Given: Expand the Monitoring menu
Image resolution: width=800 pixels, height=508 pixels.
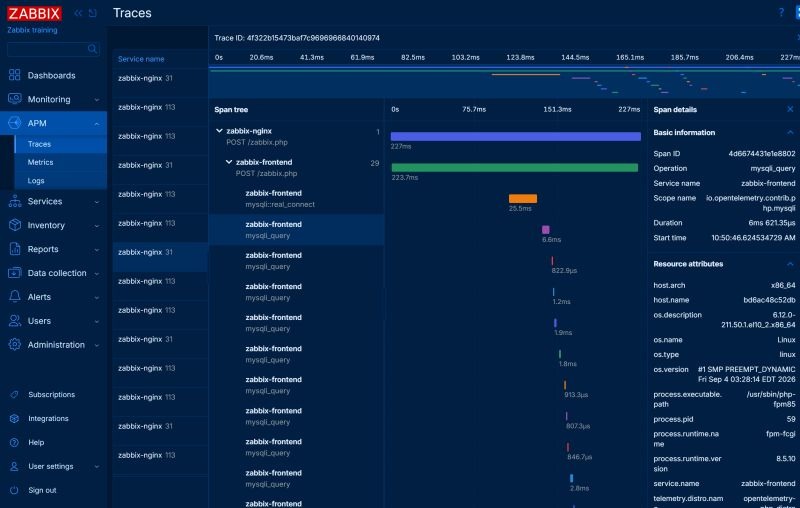Looking at the screenshot, I should coord(97,99).
